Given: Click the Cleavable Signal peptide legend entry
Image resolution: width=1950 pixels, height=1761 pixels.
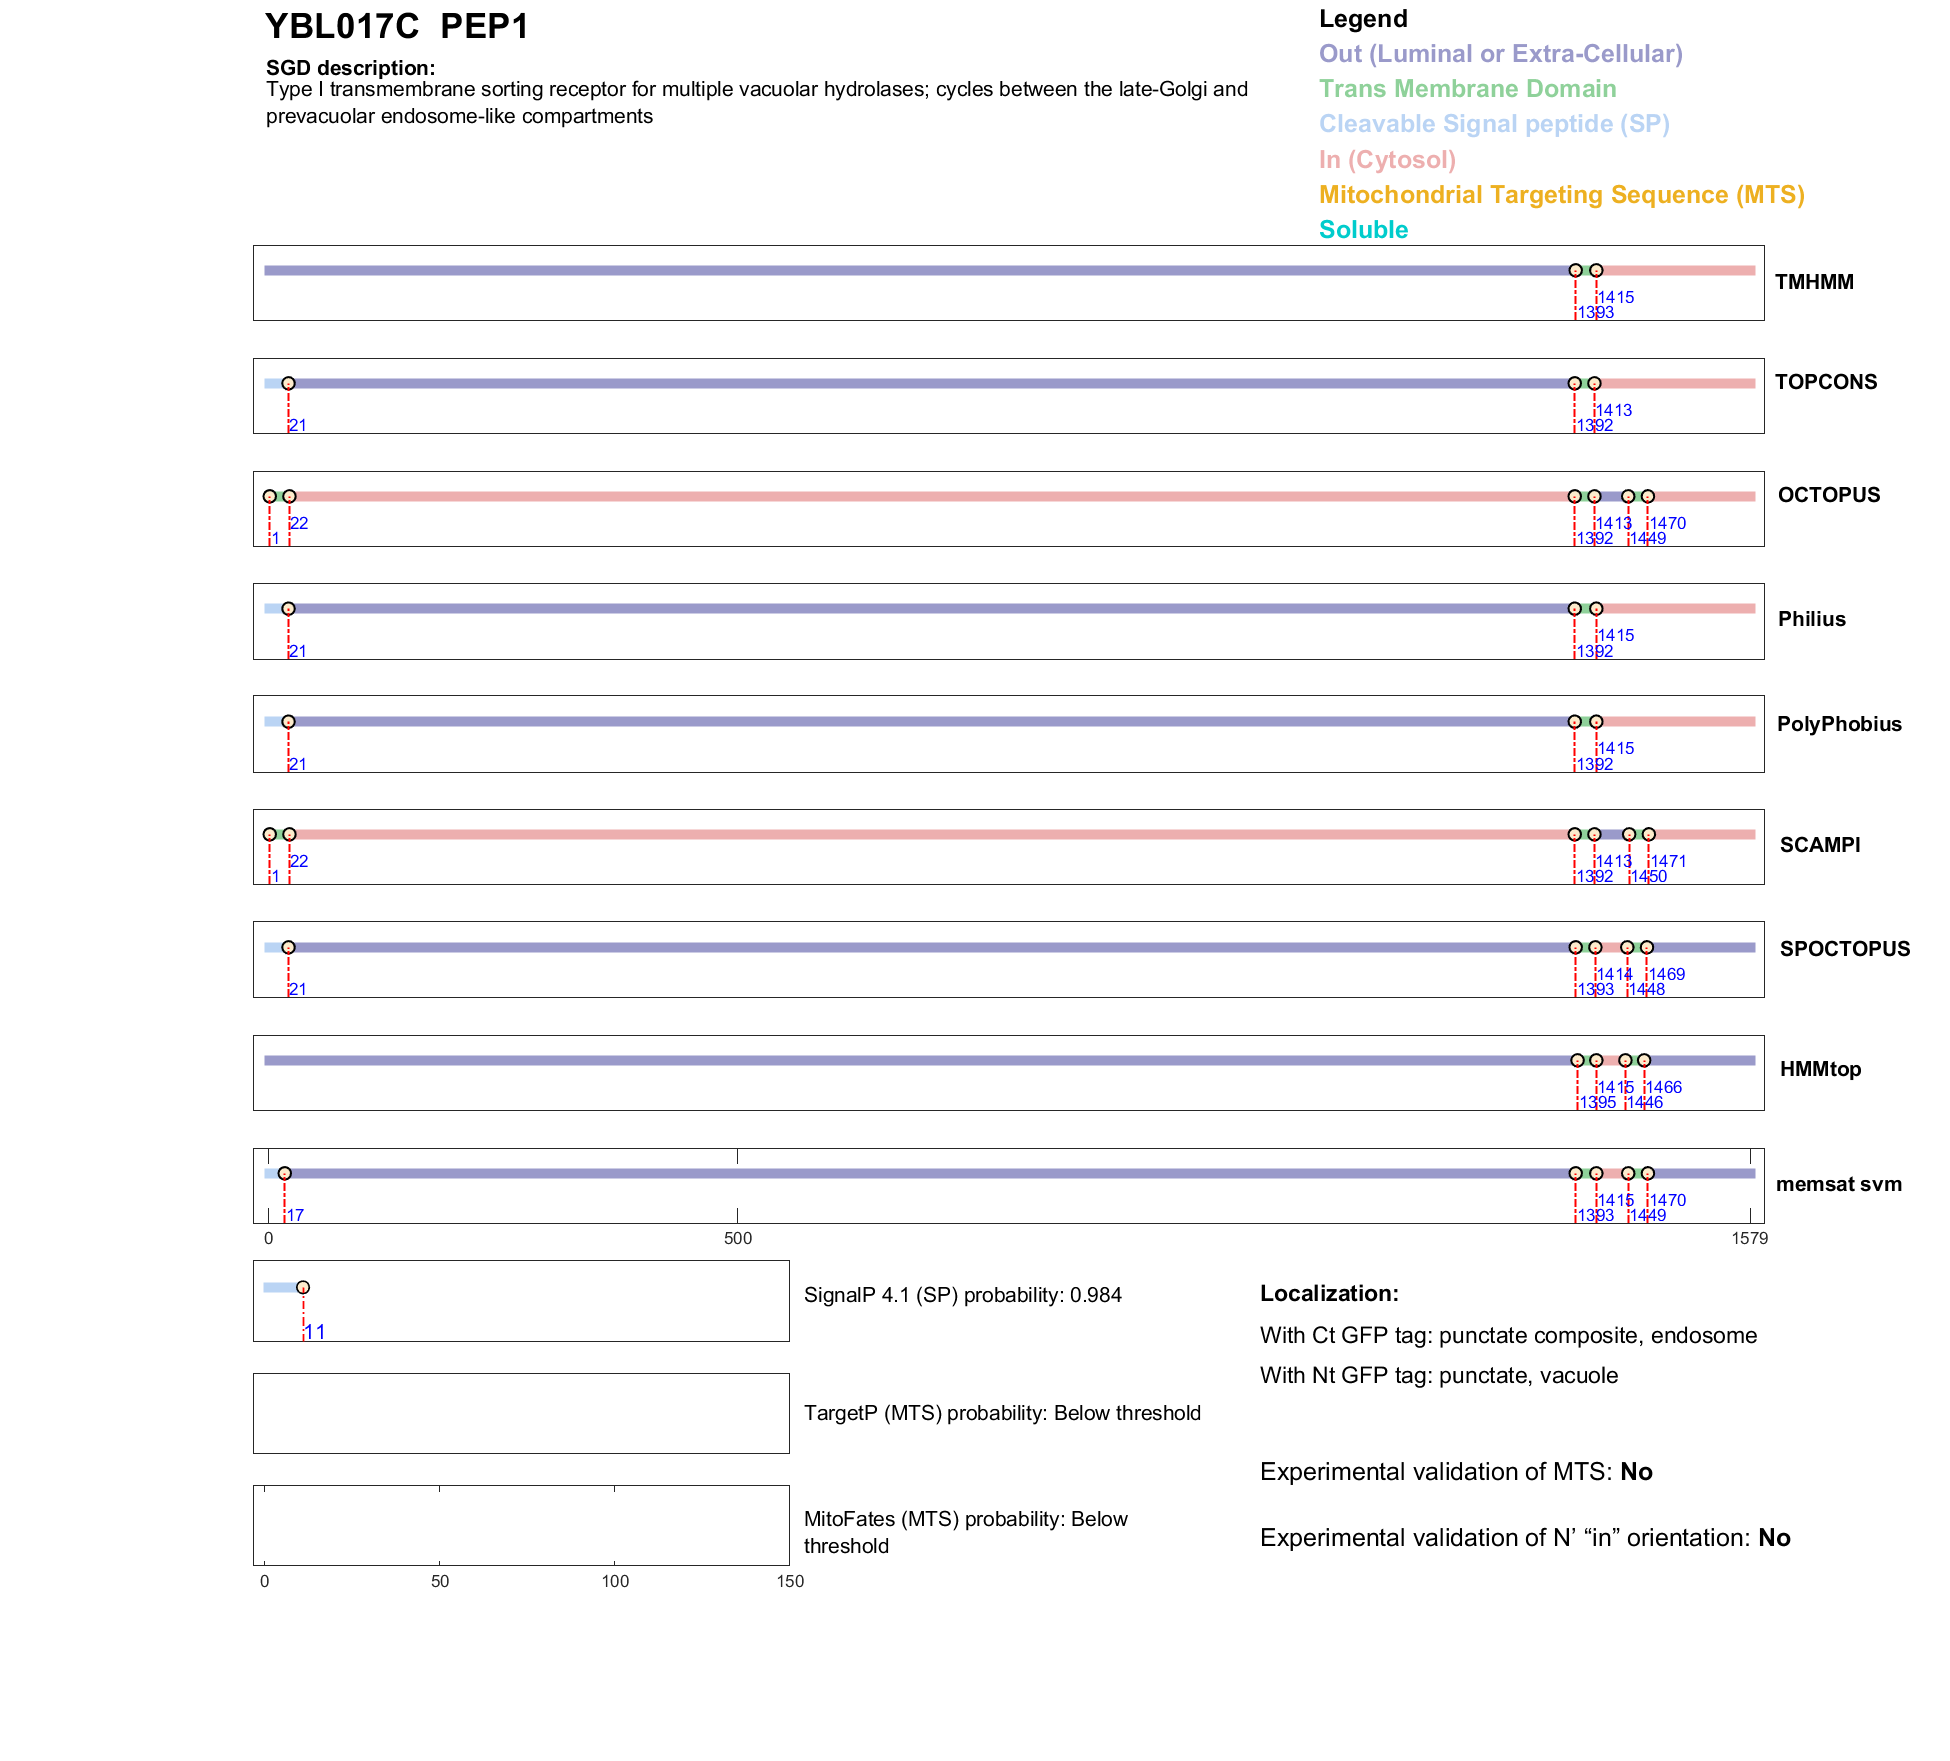Looking at the screenshot, I should click(x=1494, y=124).
